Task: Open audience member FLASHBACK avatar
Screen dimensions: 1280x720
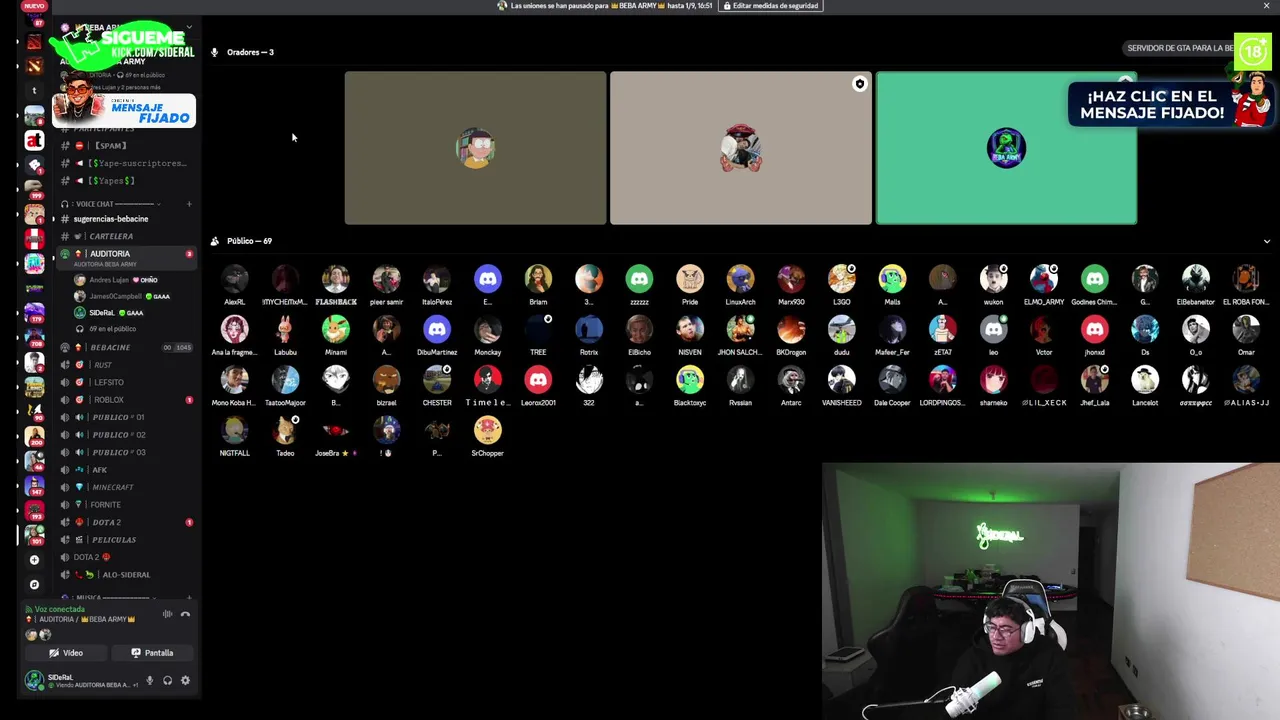Action: 336,279
